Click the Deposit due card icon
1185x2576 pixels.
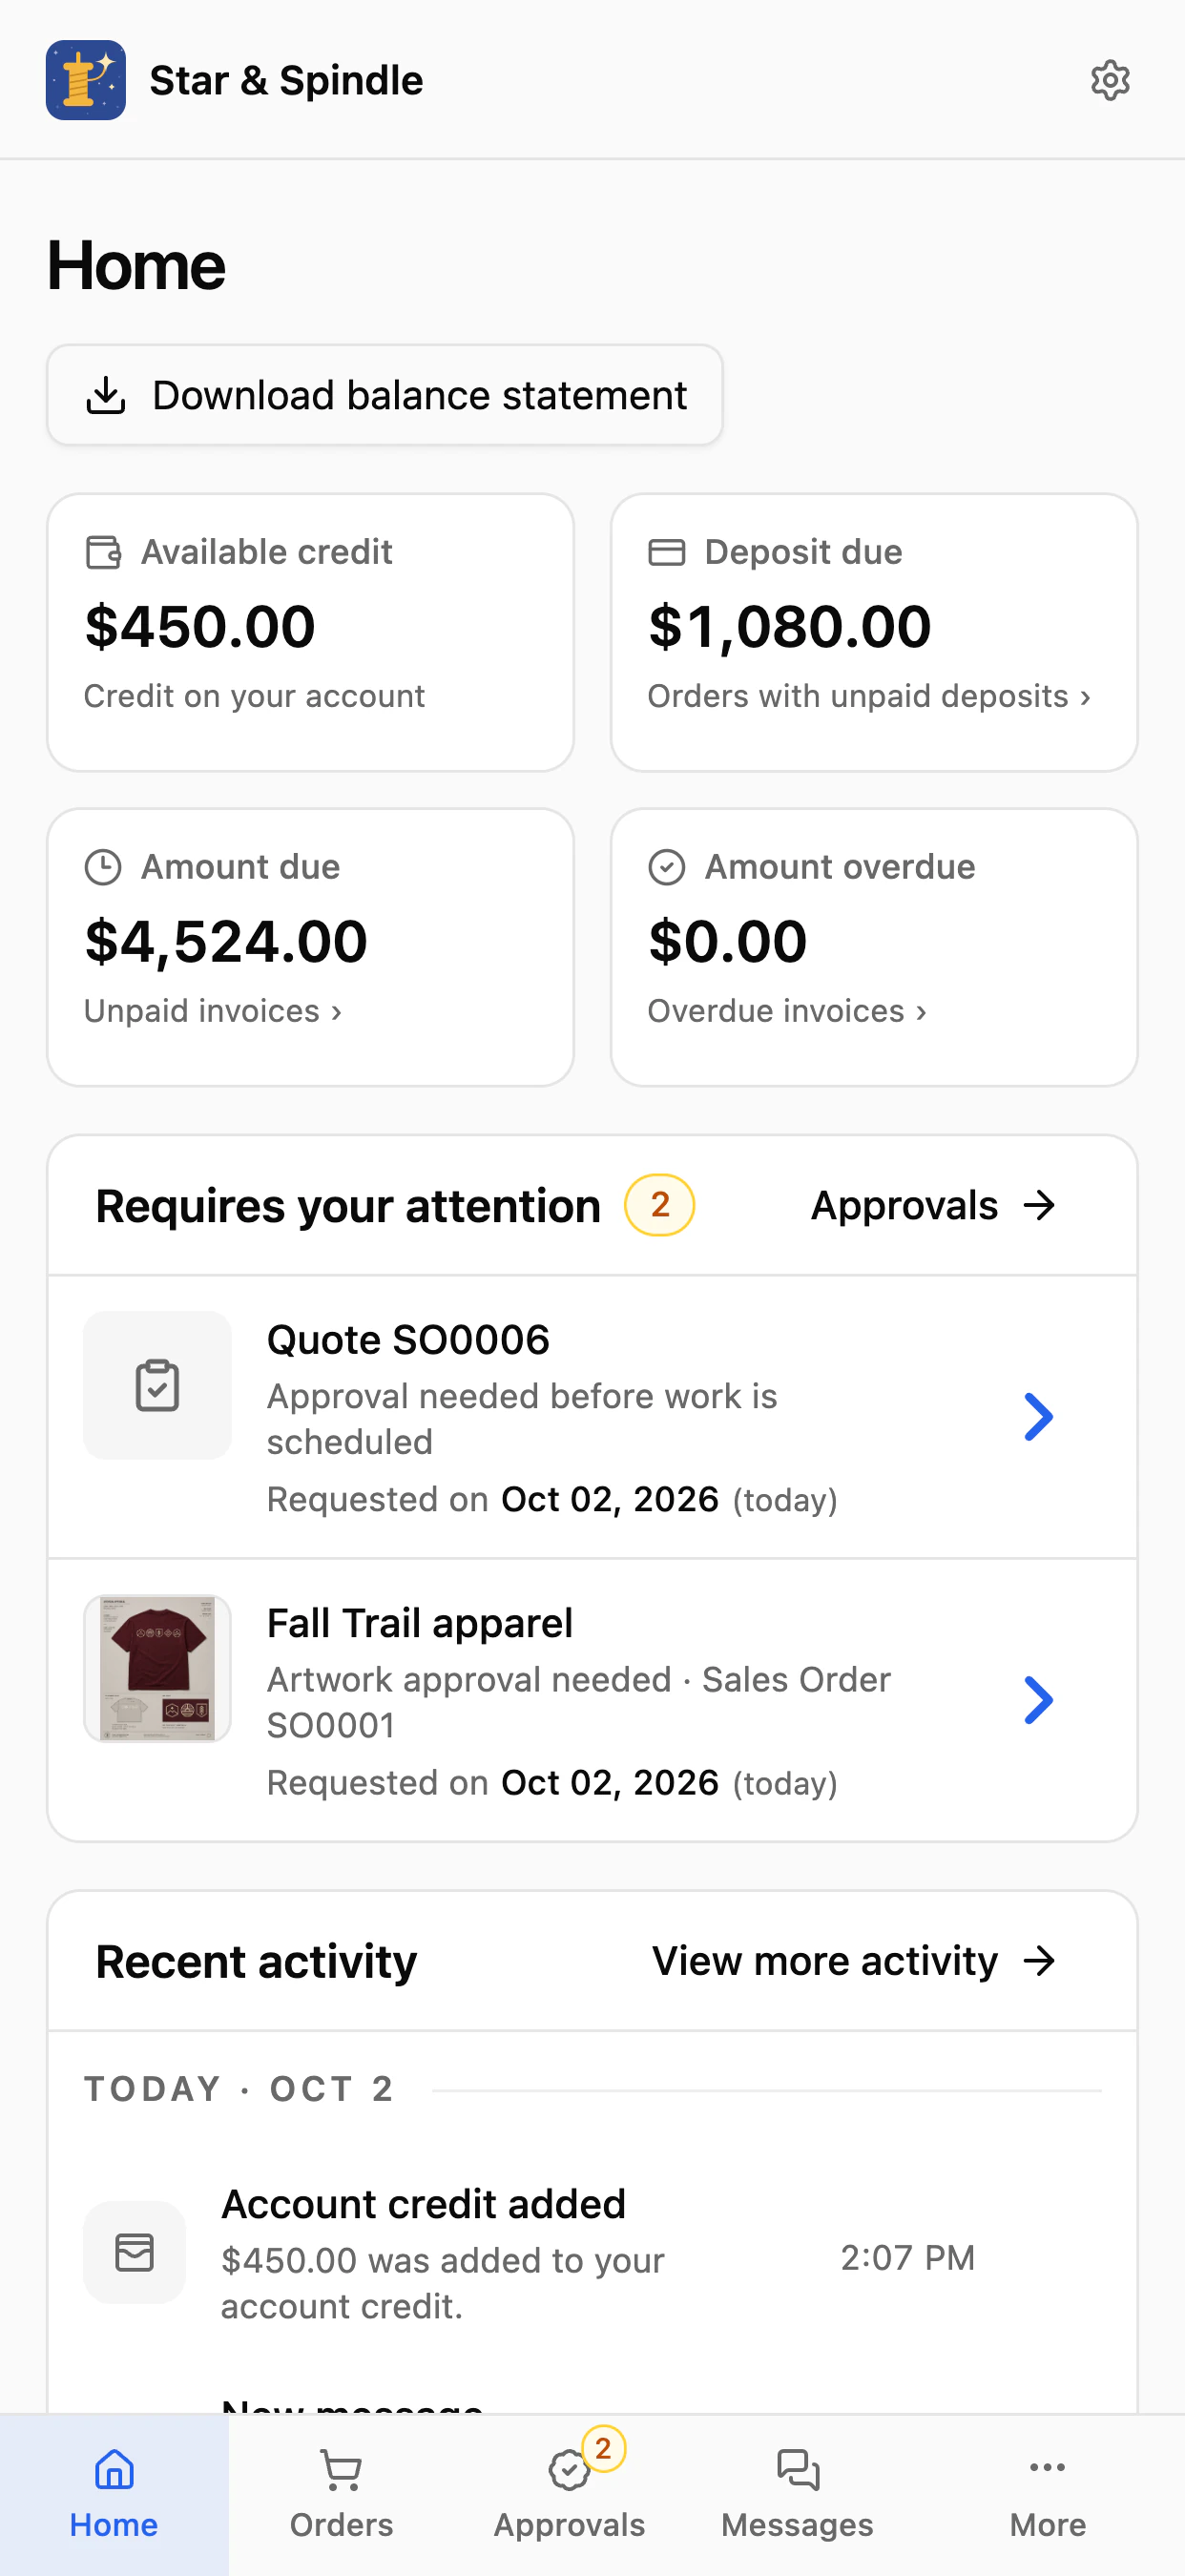[x=667, y=552]
